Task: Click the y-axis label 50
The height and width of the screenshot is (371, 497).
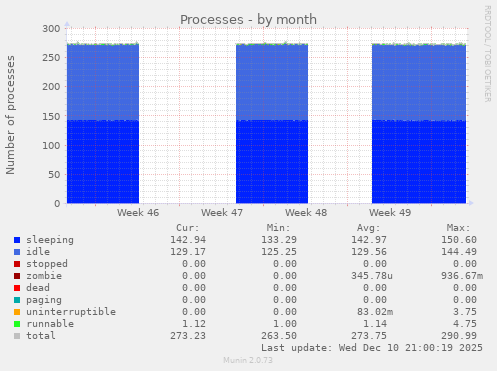Action: (54, 175)
